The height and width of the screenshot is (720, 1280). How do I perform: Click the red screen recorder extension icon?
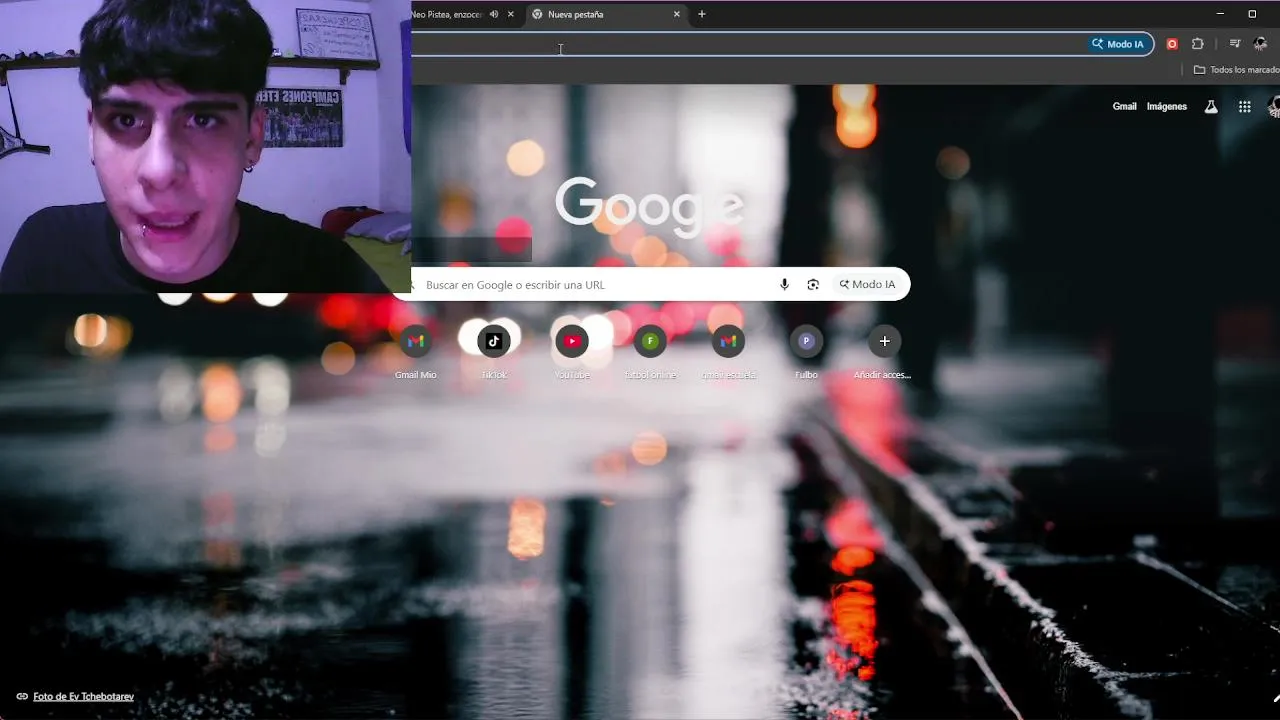pos(1172,44)
